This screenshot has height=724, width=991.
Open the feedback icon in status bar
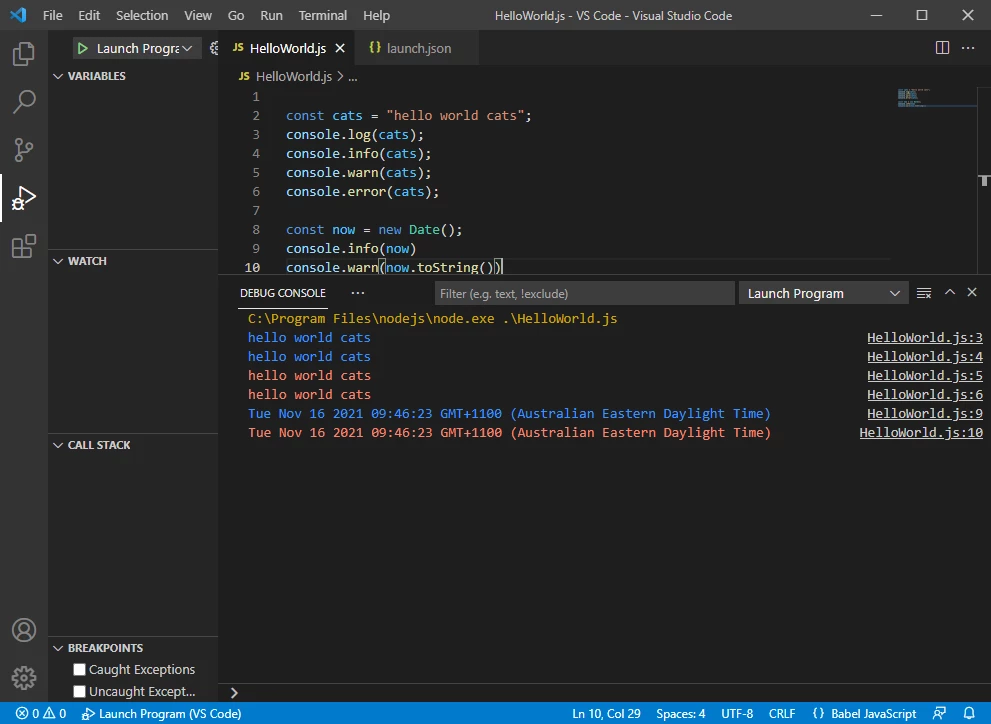pyautogui.click(x=939, y=713)
